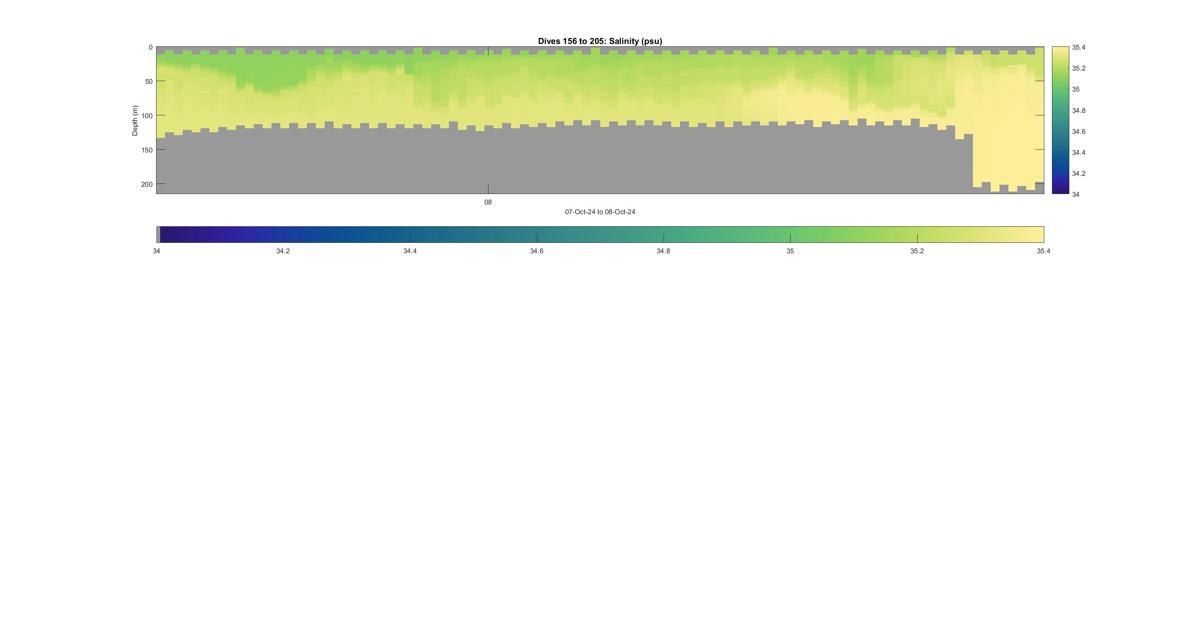Click the '34.4' label on vertical colorbar
This screenshot has height=622, width=1200.
coord(1079,152)
